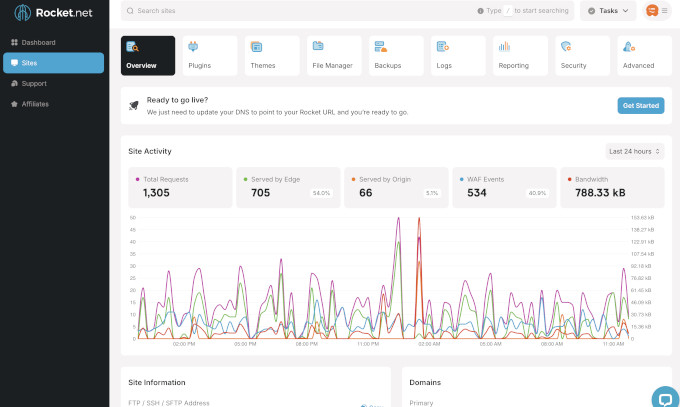The image size is (680, 407).
Task: Click the Reporting bar chart icon
Action: pyautogui.click(x=504, y=46)
